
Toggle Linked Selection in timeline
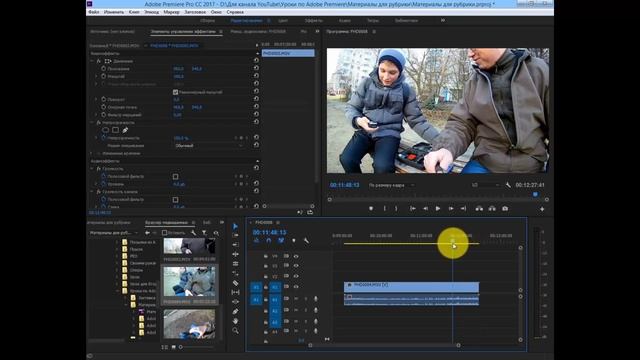(x=281, y=240)
